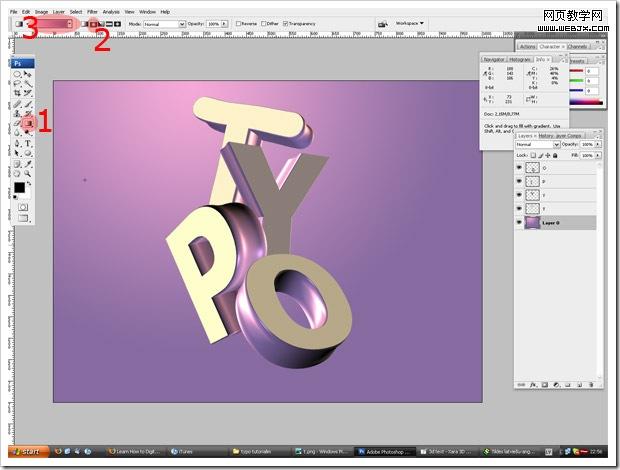Open the gradient Opacity slider arrow

(224, 24)
